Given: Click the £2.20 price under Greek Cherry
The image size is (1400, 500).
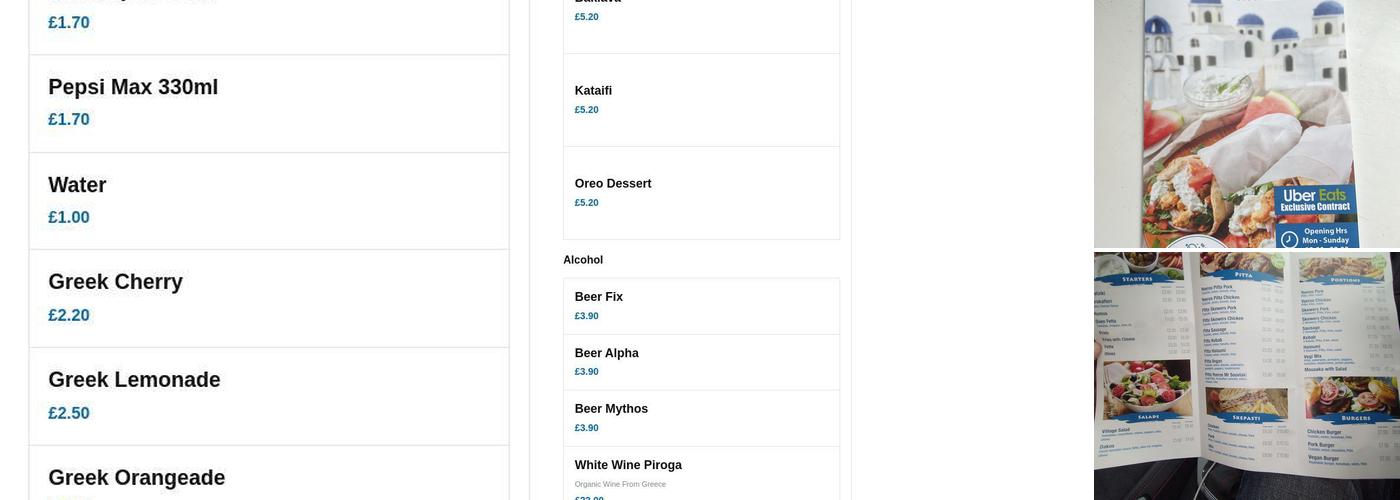Looking at the screenshot, I should tap(69, 316).
